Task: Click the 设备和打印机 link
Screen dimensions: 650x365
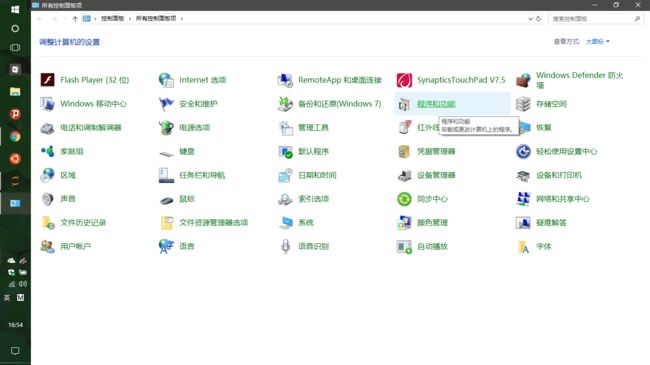Action: coord(559,175)
